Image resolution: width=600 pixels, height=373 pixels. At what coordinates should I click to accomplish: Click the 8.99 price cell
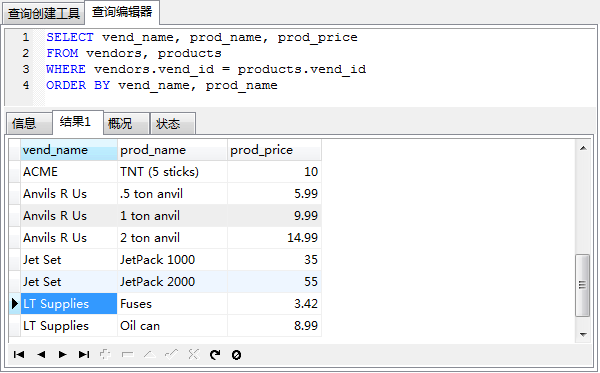pyautogui.click(x=274, y=326)
